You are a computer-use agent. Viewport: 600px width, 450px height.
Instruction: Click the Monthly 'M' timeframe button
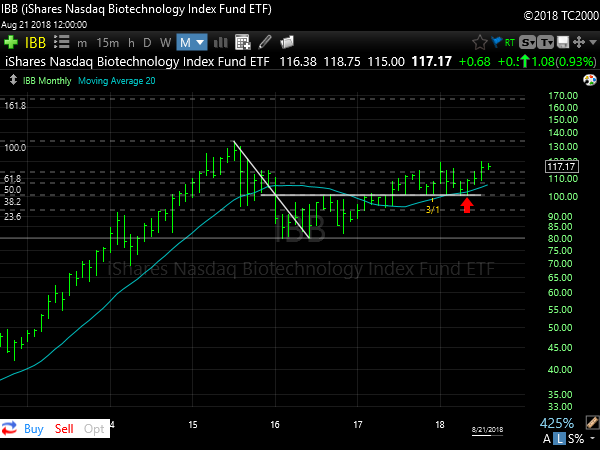click(x=185, y=42)
